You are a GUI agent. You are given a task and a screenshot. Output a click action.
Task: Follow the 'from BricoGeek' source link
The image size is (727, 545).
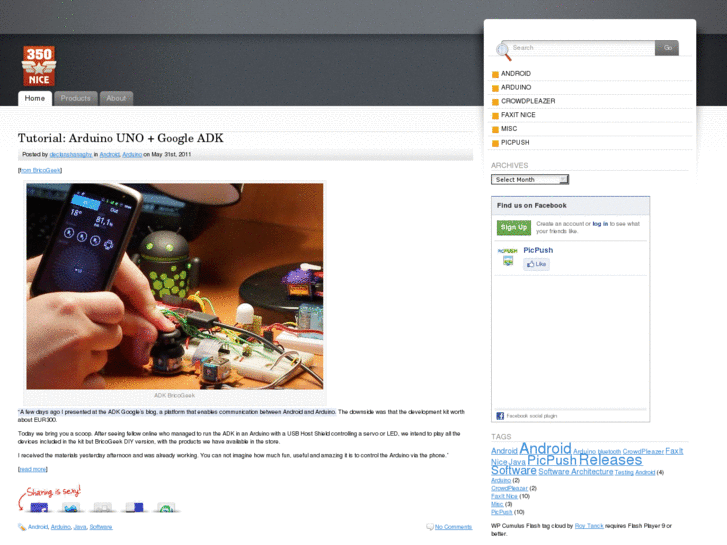click(x=40, y=170)
